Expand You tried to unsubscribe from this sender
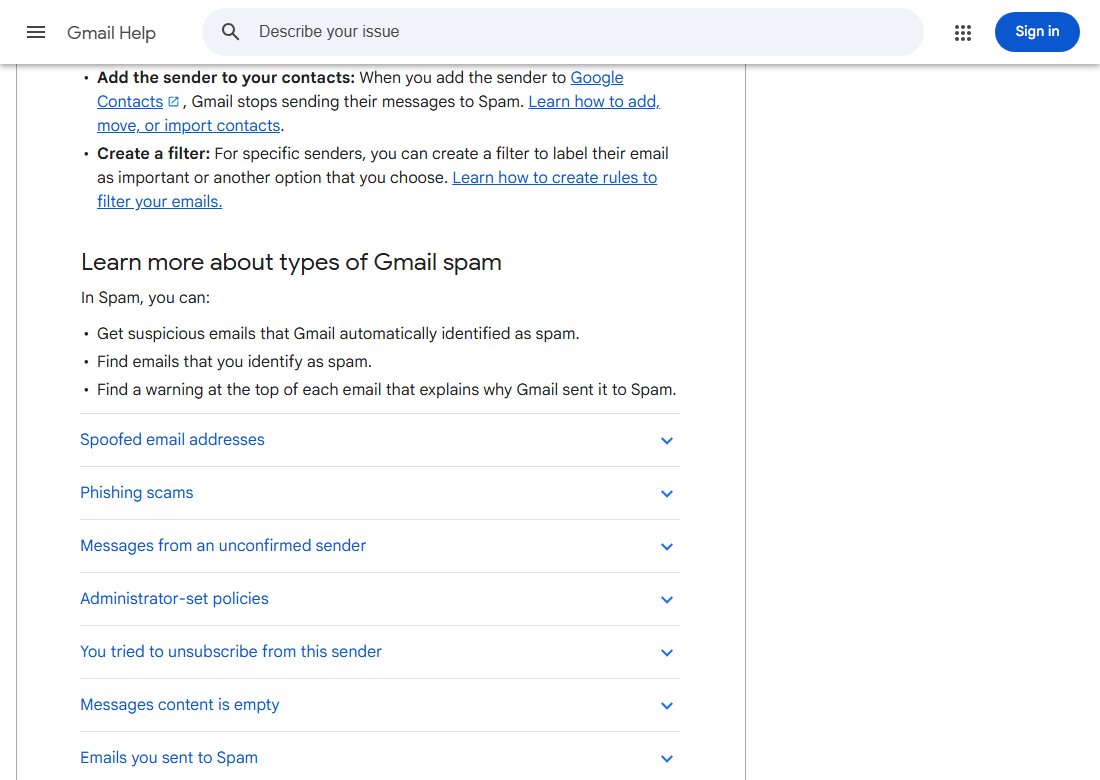The width and height of the screenshot is (1100, 780). [x=380, y=652]
